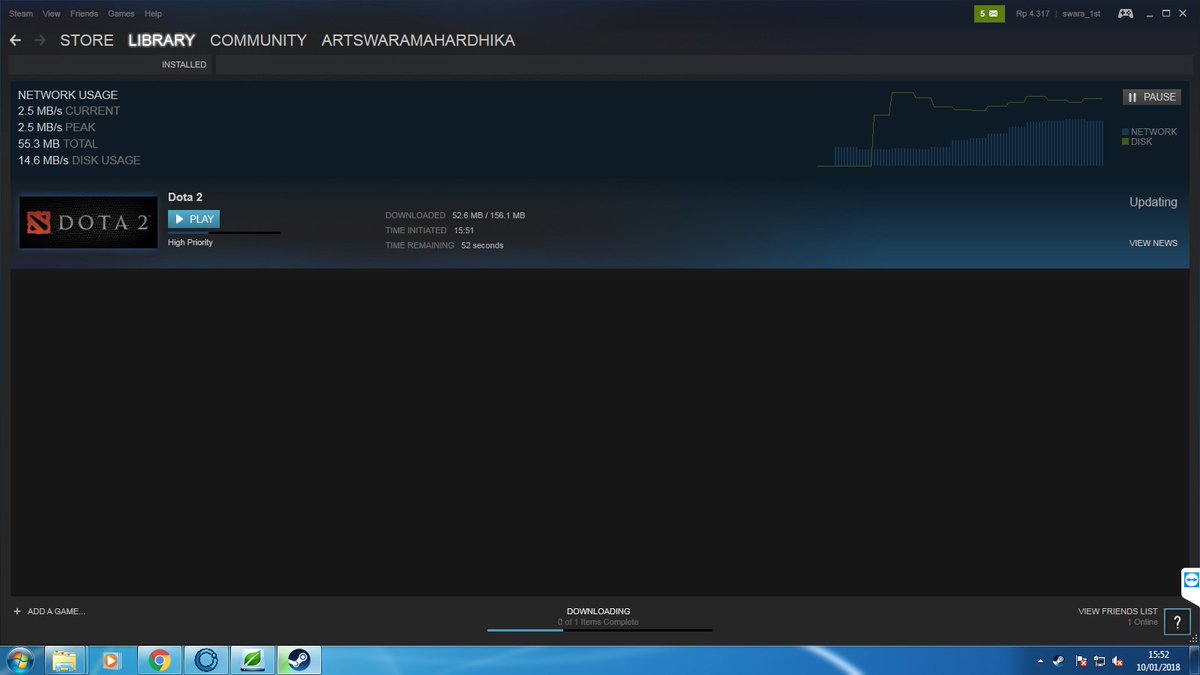Go to STORE tab
The image size is (1200, 675).
(x=87, y=41)
